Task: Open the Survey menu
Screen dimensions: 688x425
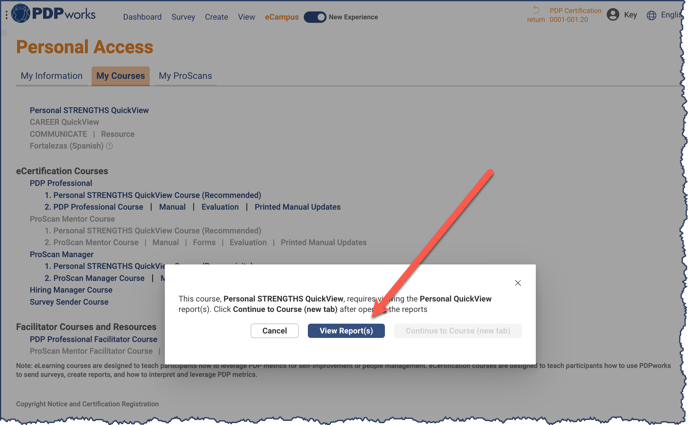Action: pyautogui.click(x=183, y=17)
